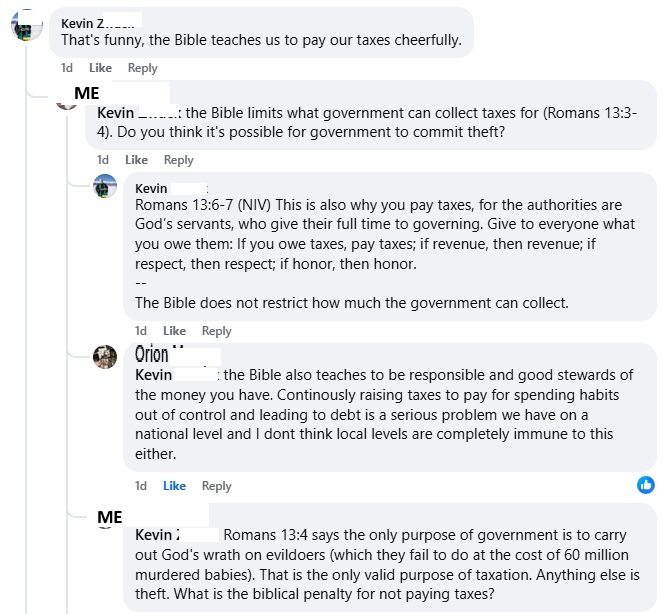
Task: Like the "pay our taxes cheerfully" comment
Action: click(x=100, y=68)
